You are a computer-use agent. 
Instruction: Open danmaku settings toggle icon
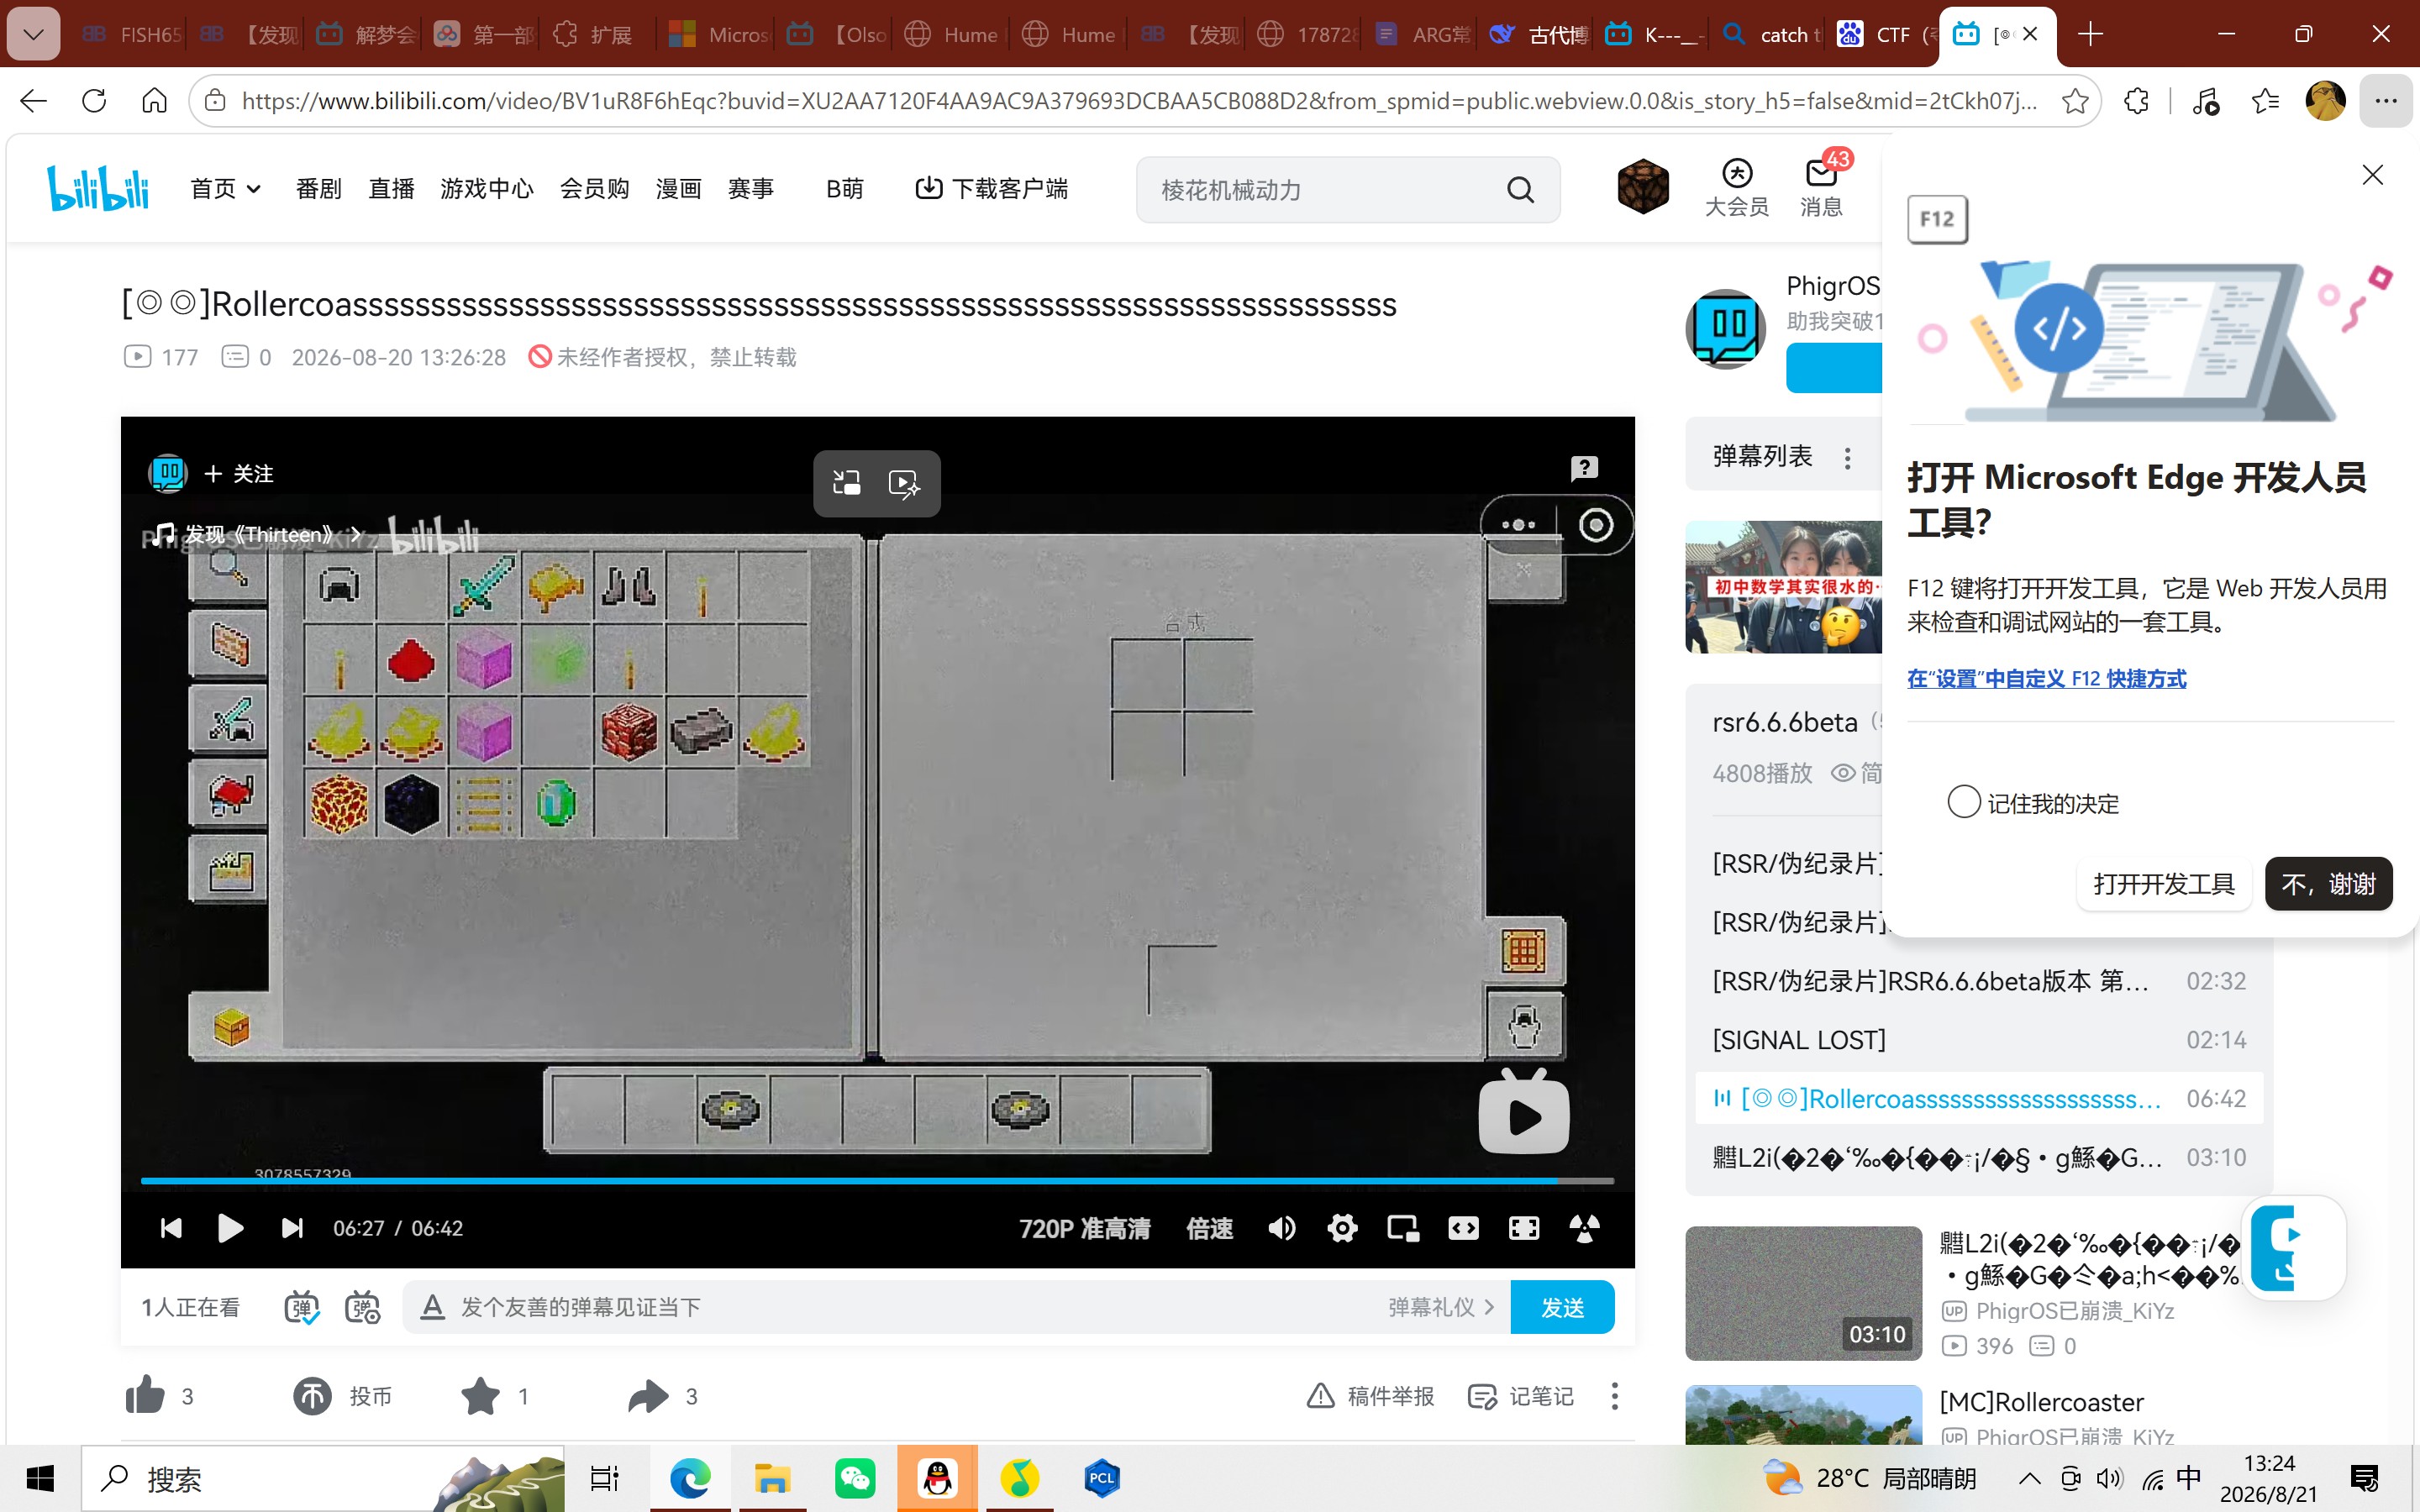pos(362,1307)
